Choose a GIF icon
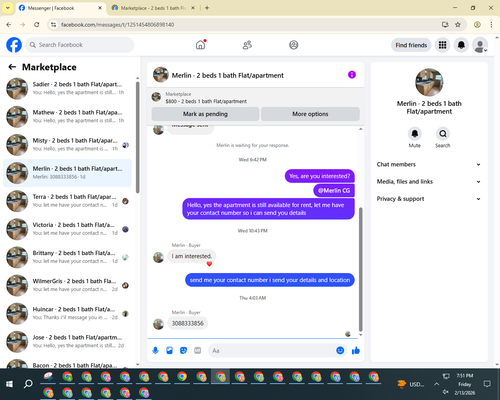Viewport: 500px width, 400px height. [x=198, y=350]
